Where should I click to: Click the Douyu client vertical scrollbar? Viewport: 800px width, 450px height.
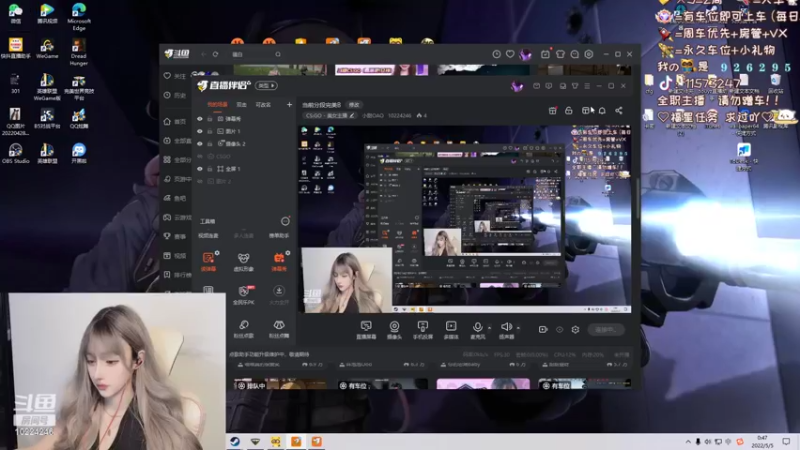(x=637, y=199)
